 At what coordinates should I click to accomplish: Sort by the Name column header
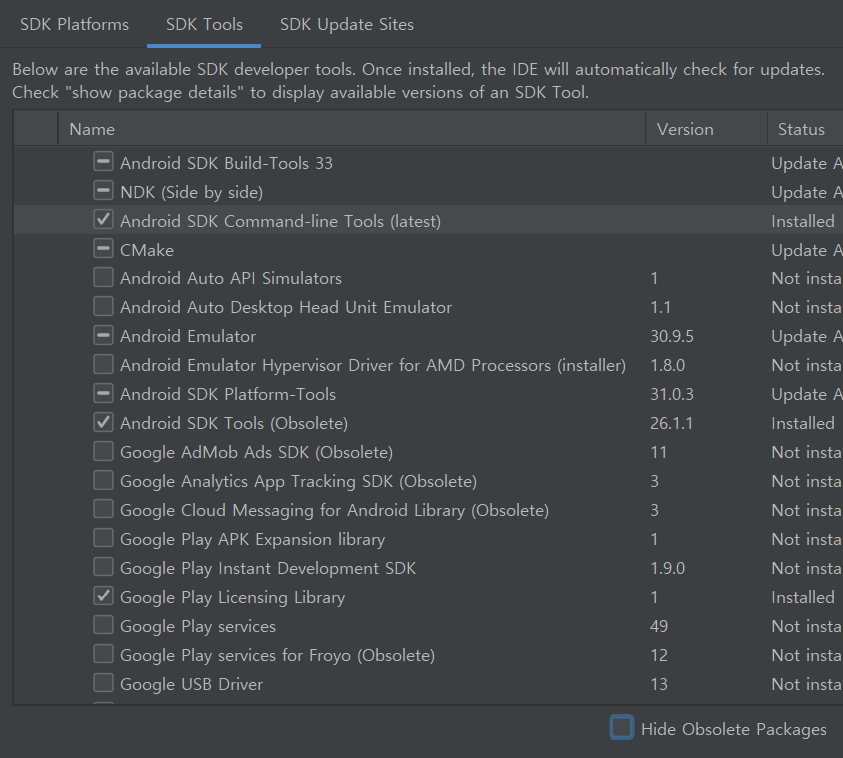pyautogui.click(x=352, y=129)
